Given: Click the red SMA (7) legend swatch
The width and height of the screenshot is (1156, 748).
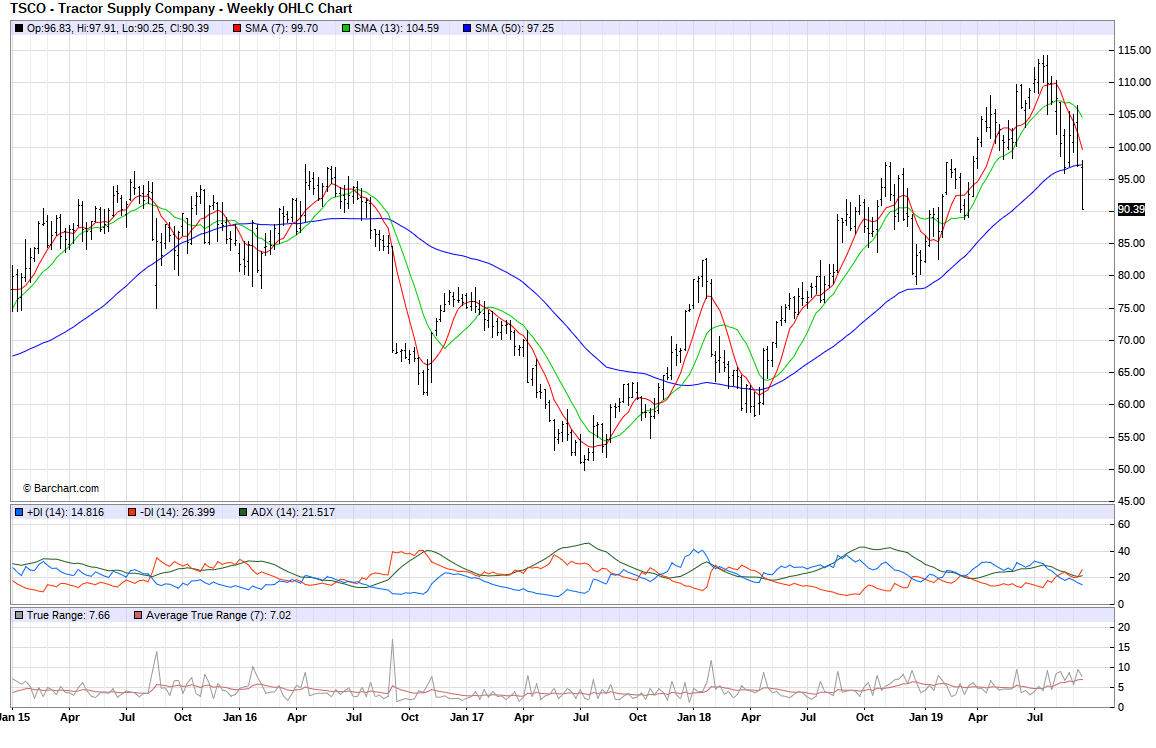Looking at the screenshot, I should point(237,28).
